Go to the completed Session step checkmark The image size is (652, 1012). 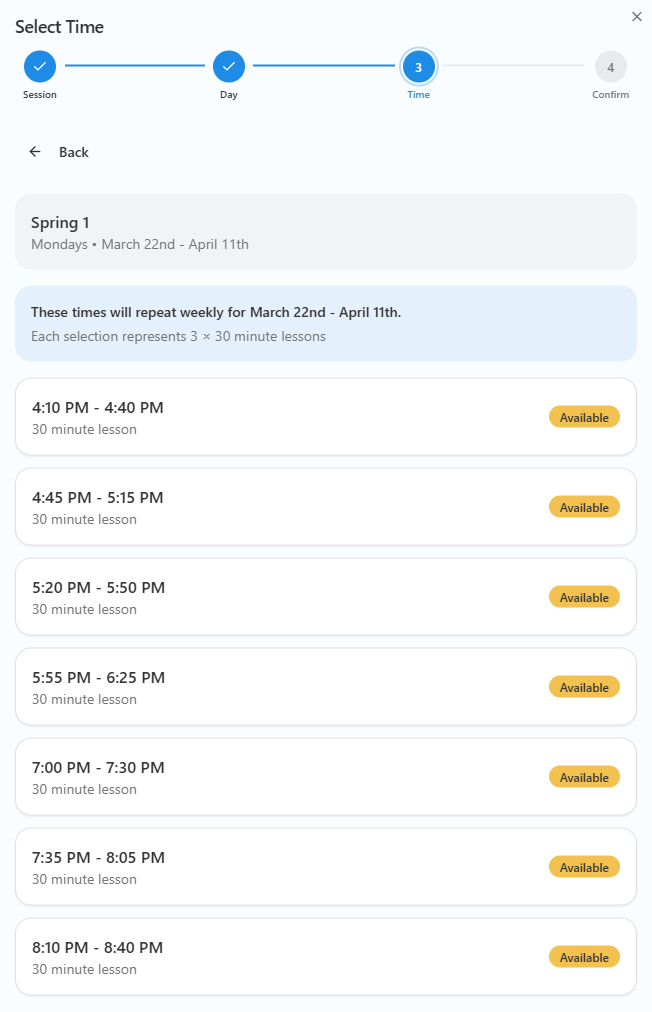40,67
